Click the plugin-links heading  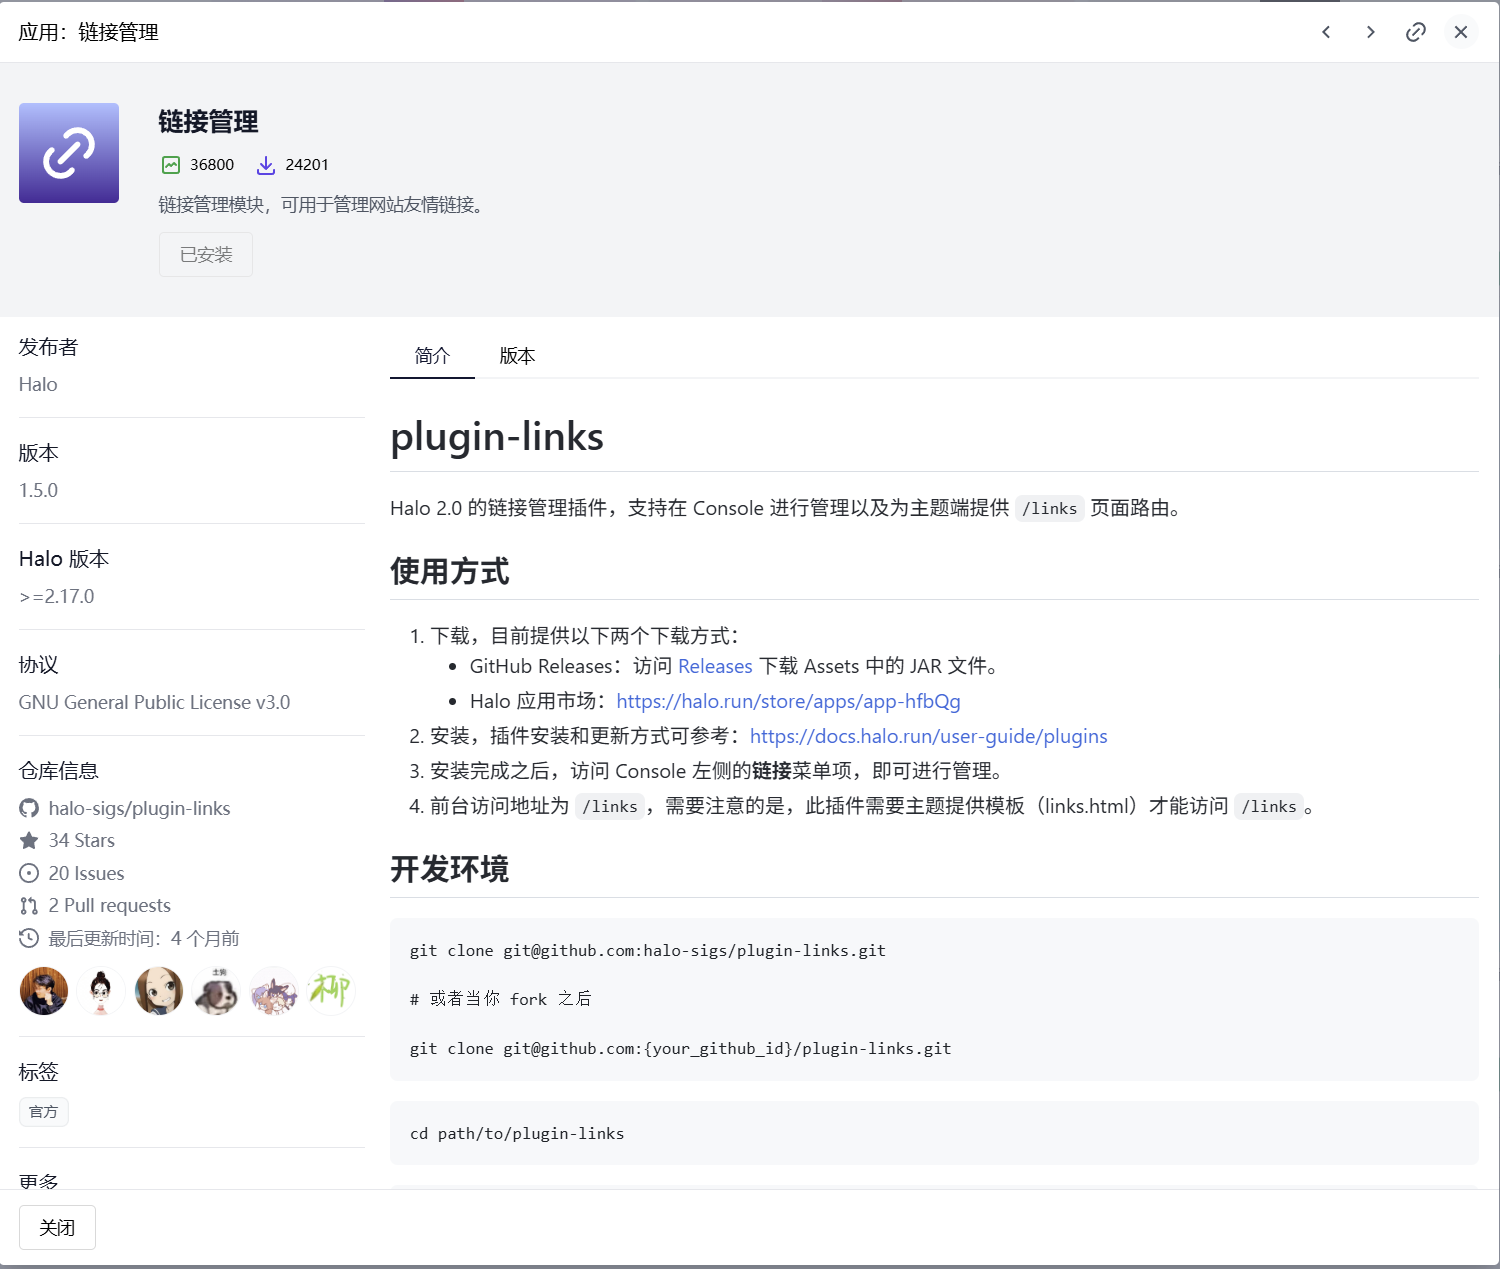497,437
